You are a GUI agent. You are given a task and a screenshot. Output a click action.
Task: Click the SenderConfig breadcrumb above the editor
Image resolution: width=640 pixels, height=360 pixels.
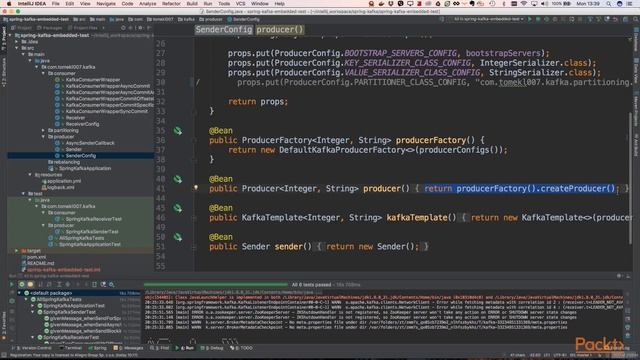coord(224,29)
